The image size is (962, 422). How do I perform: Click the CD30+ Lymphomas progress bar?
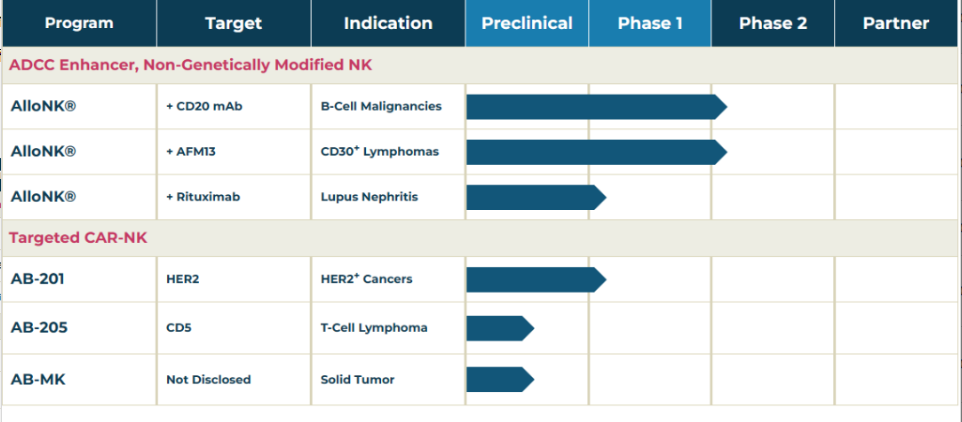pyautogui.click(x=595, y=152)
